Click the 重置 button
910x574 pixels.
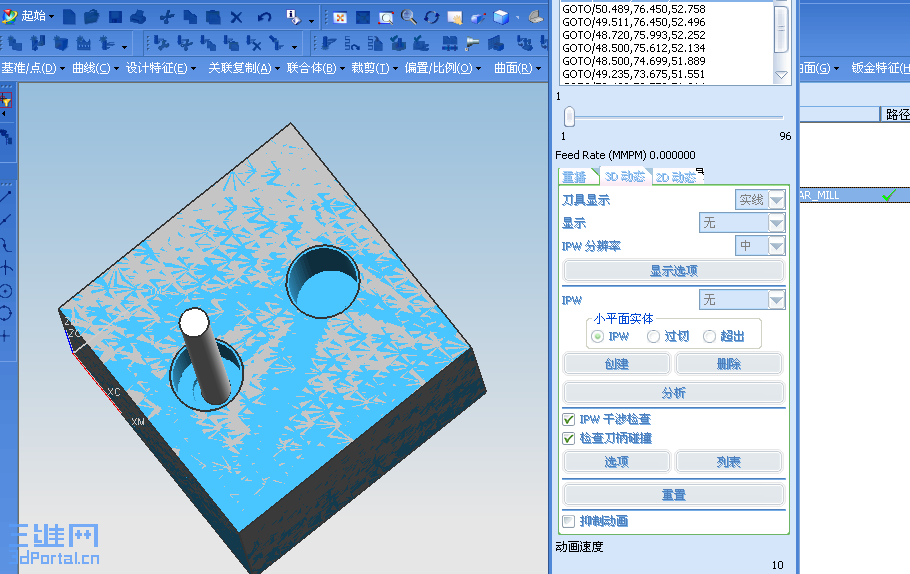pos(673,494)
